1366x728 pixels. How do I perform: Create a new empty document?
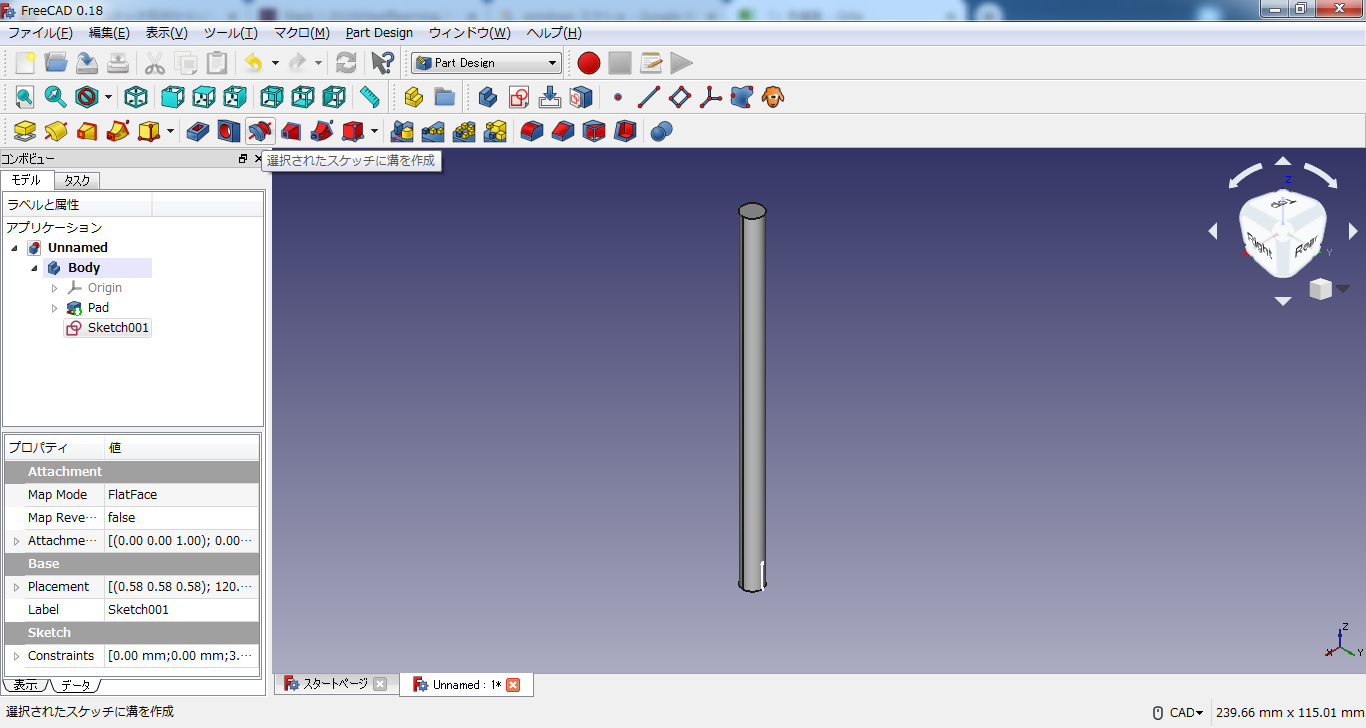pyautogui.click(x=25, y=63)
